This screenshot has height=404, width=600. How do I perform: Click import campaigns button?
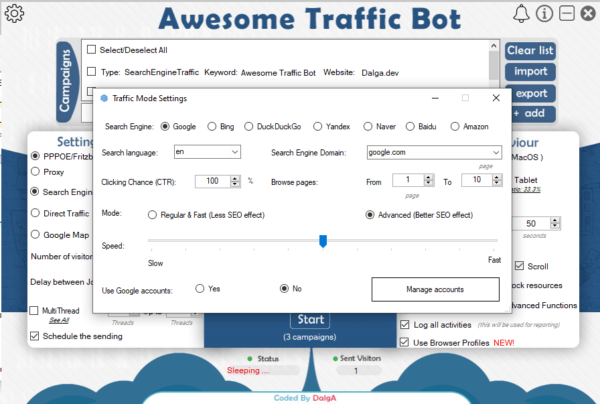tap(530, 72)
